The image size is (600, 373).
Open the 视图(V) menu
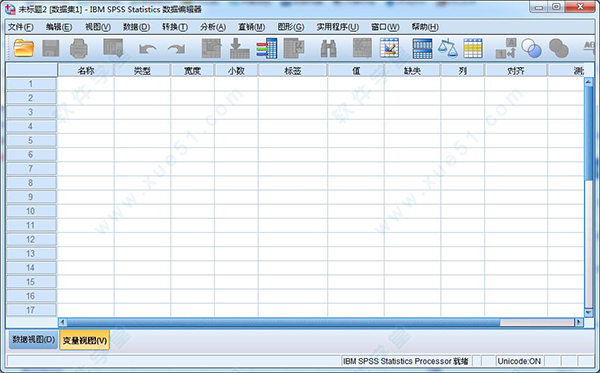click(98, 27)
